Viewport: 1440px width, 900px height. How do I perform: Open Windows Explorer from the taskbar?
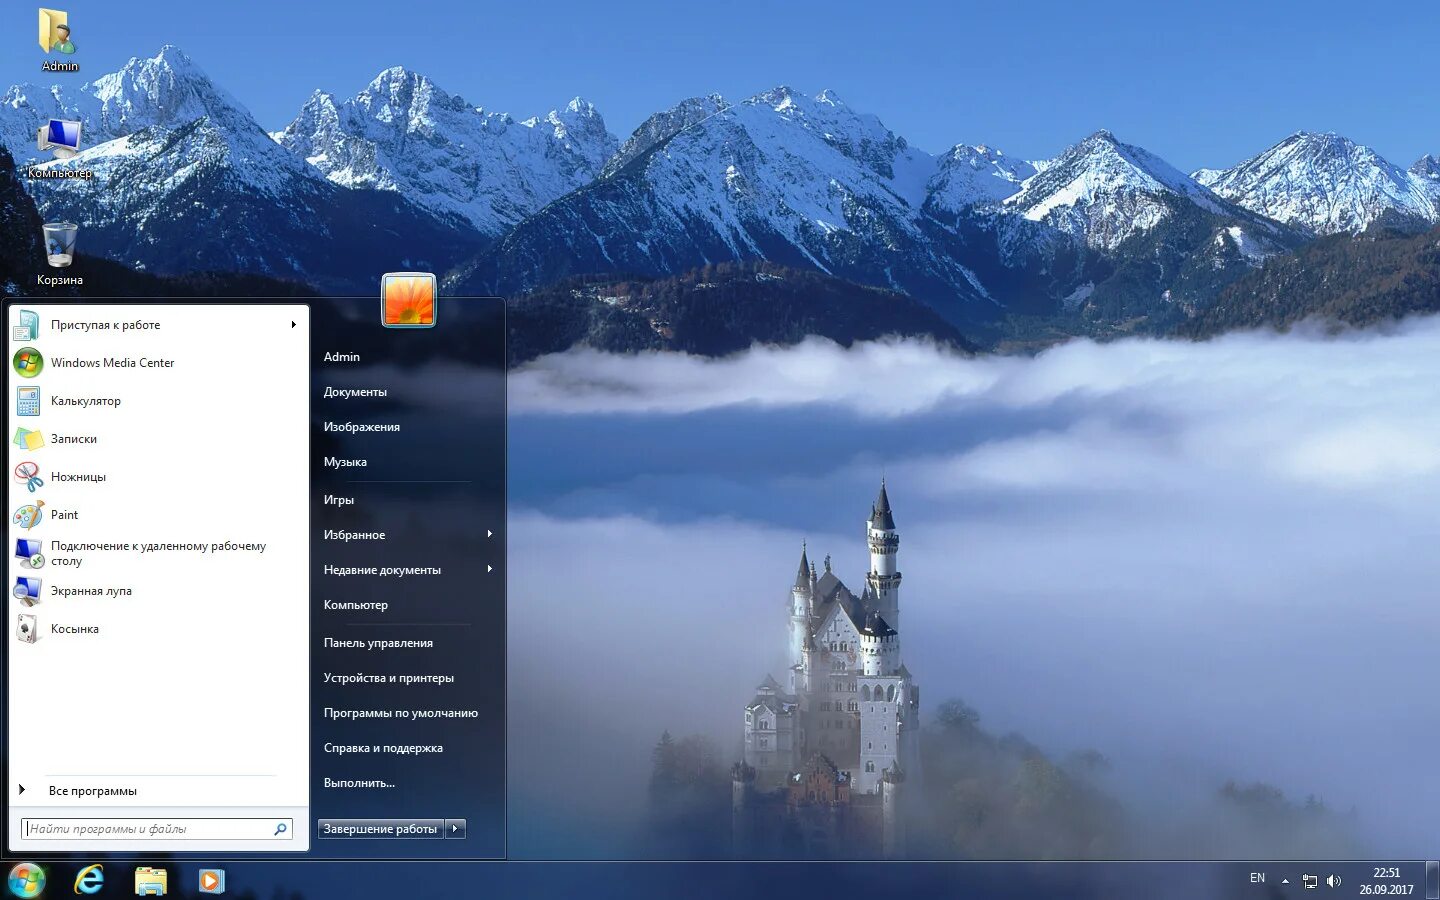(151, 881)
